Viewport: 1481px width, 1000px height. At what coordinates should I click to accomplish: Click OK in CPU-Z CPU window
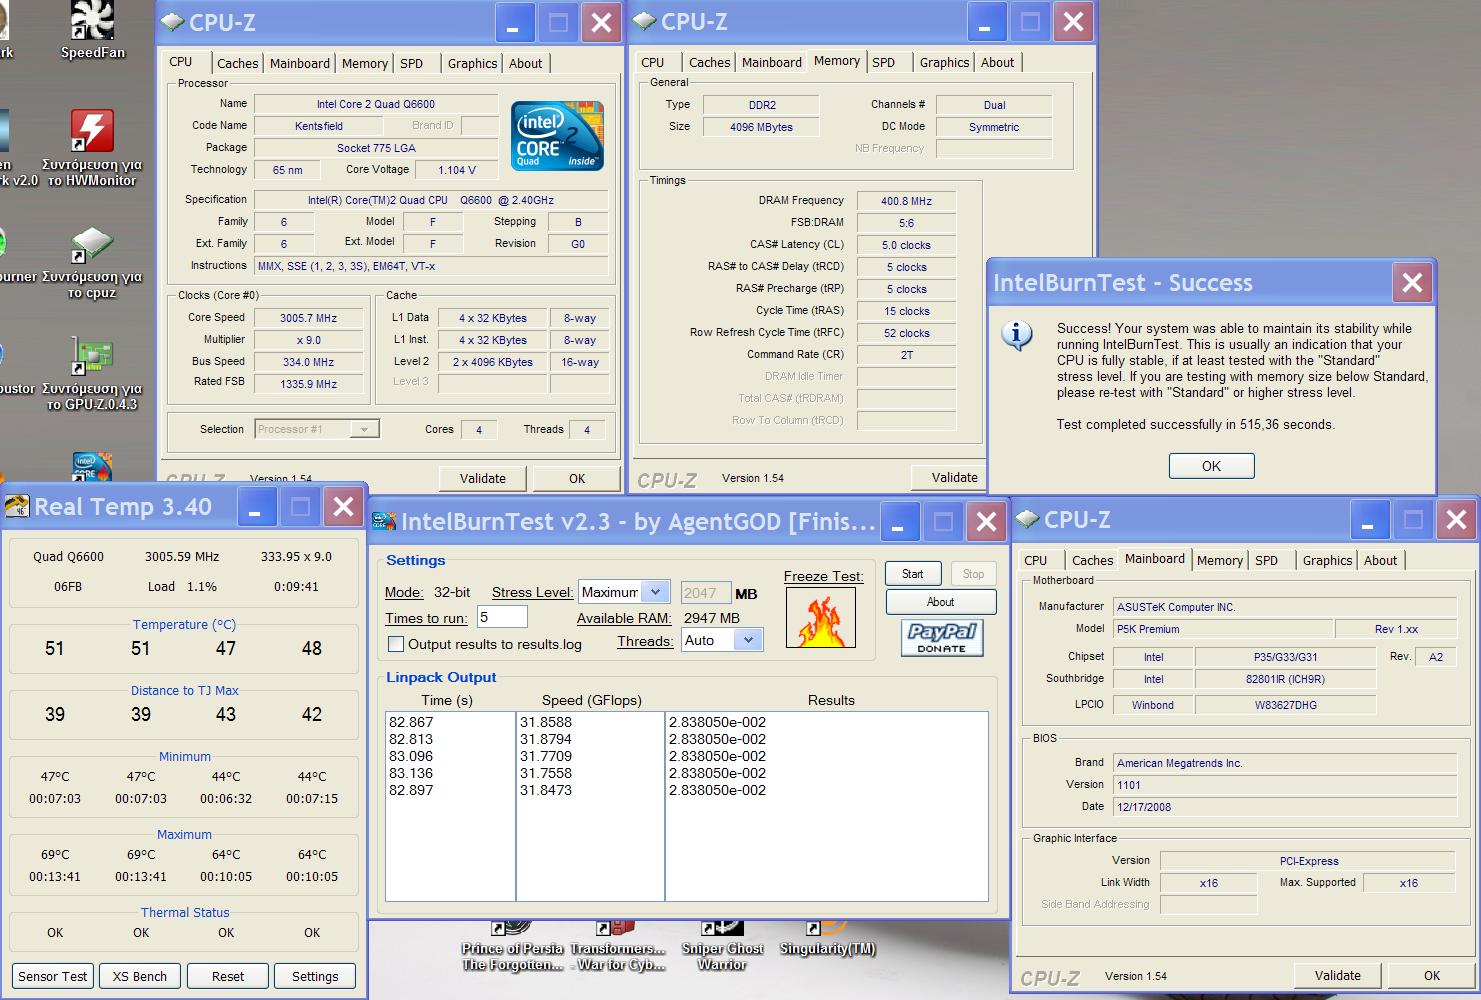(x=577, y=478)
